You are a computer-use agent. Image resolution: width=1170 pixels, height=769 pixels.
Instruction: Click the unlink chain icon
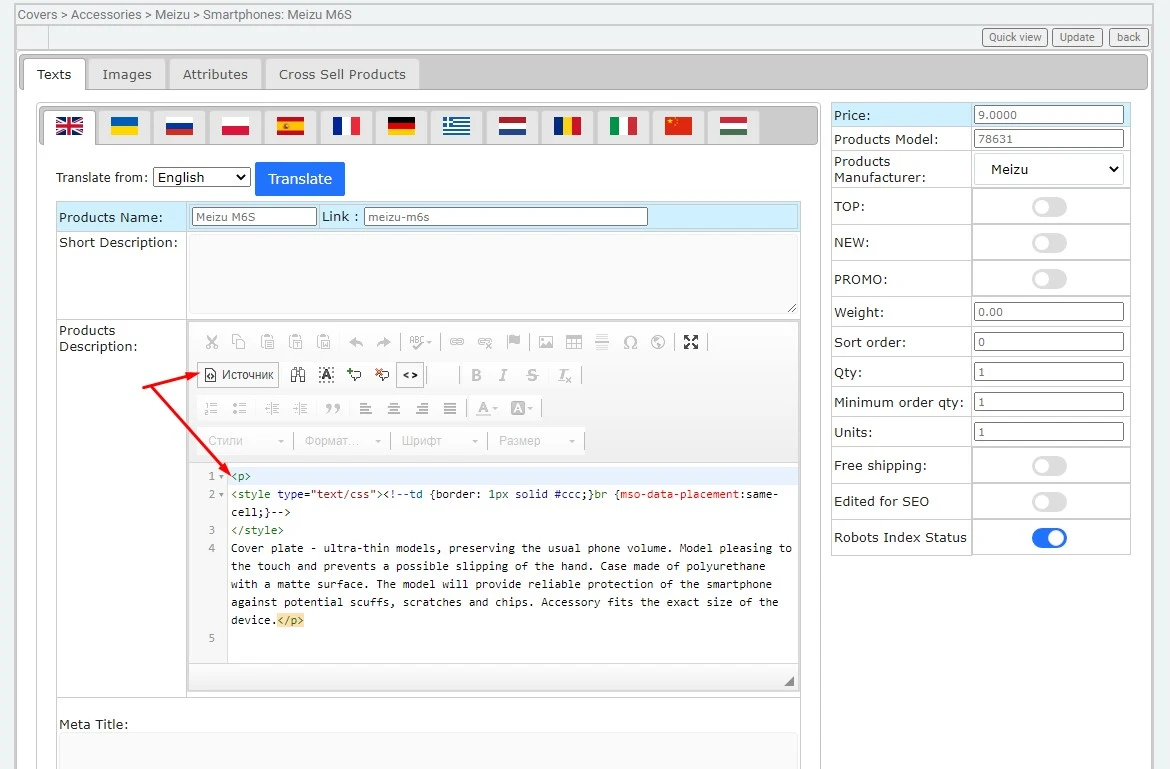(485, 342)
